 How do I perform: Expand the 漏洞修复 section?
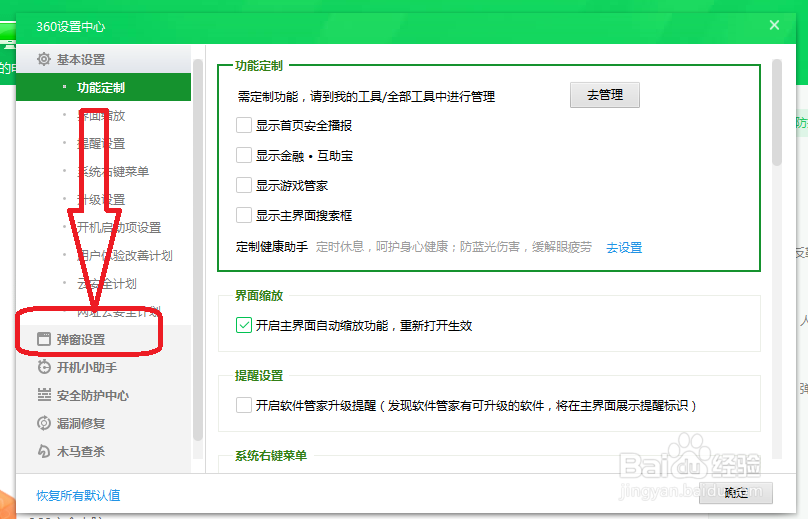tap(104, 423)
